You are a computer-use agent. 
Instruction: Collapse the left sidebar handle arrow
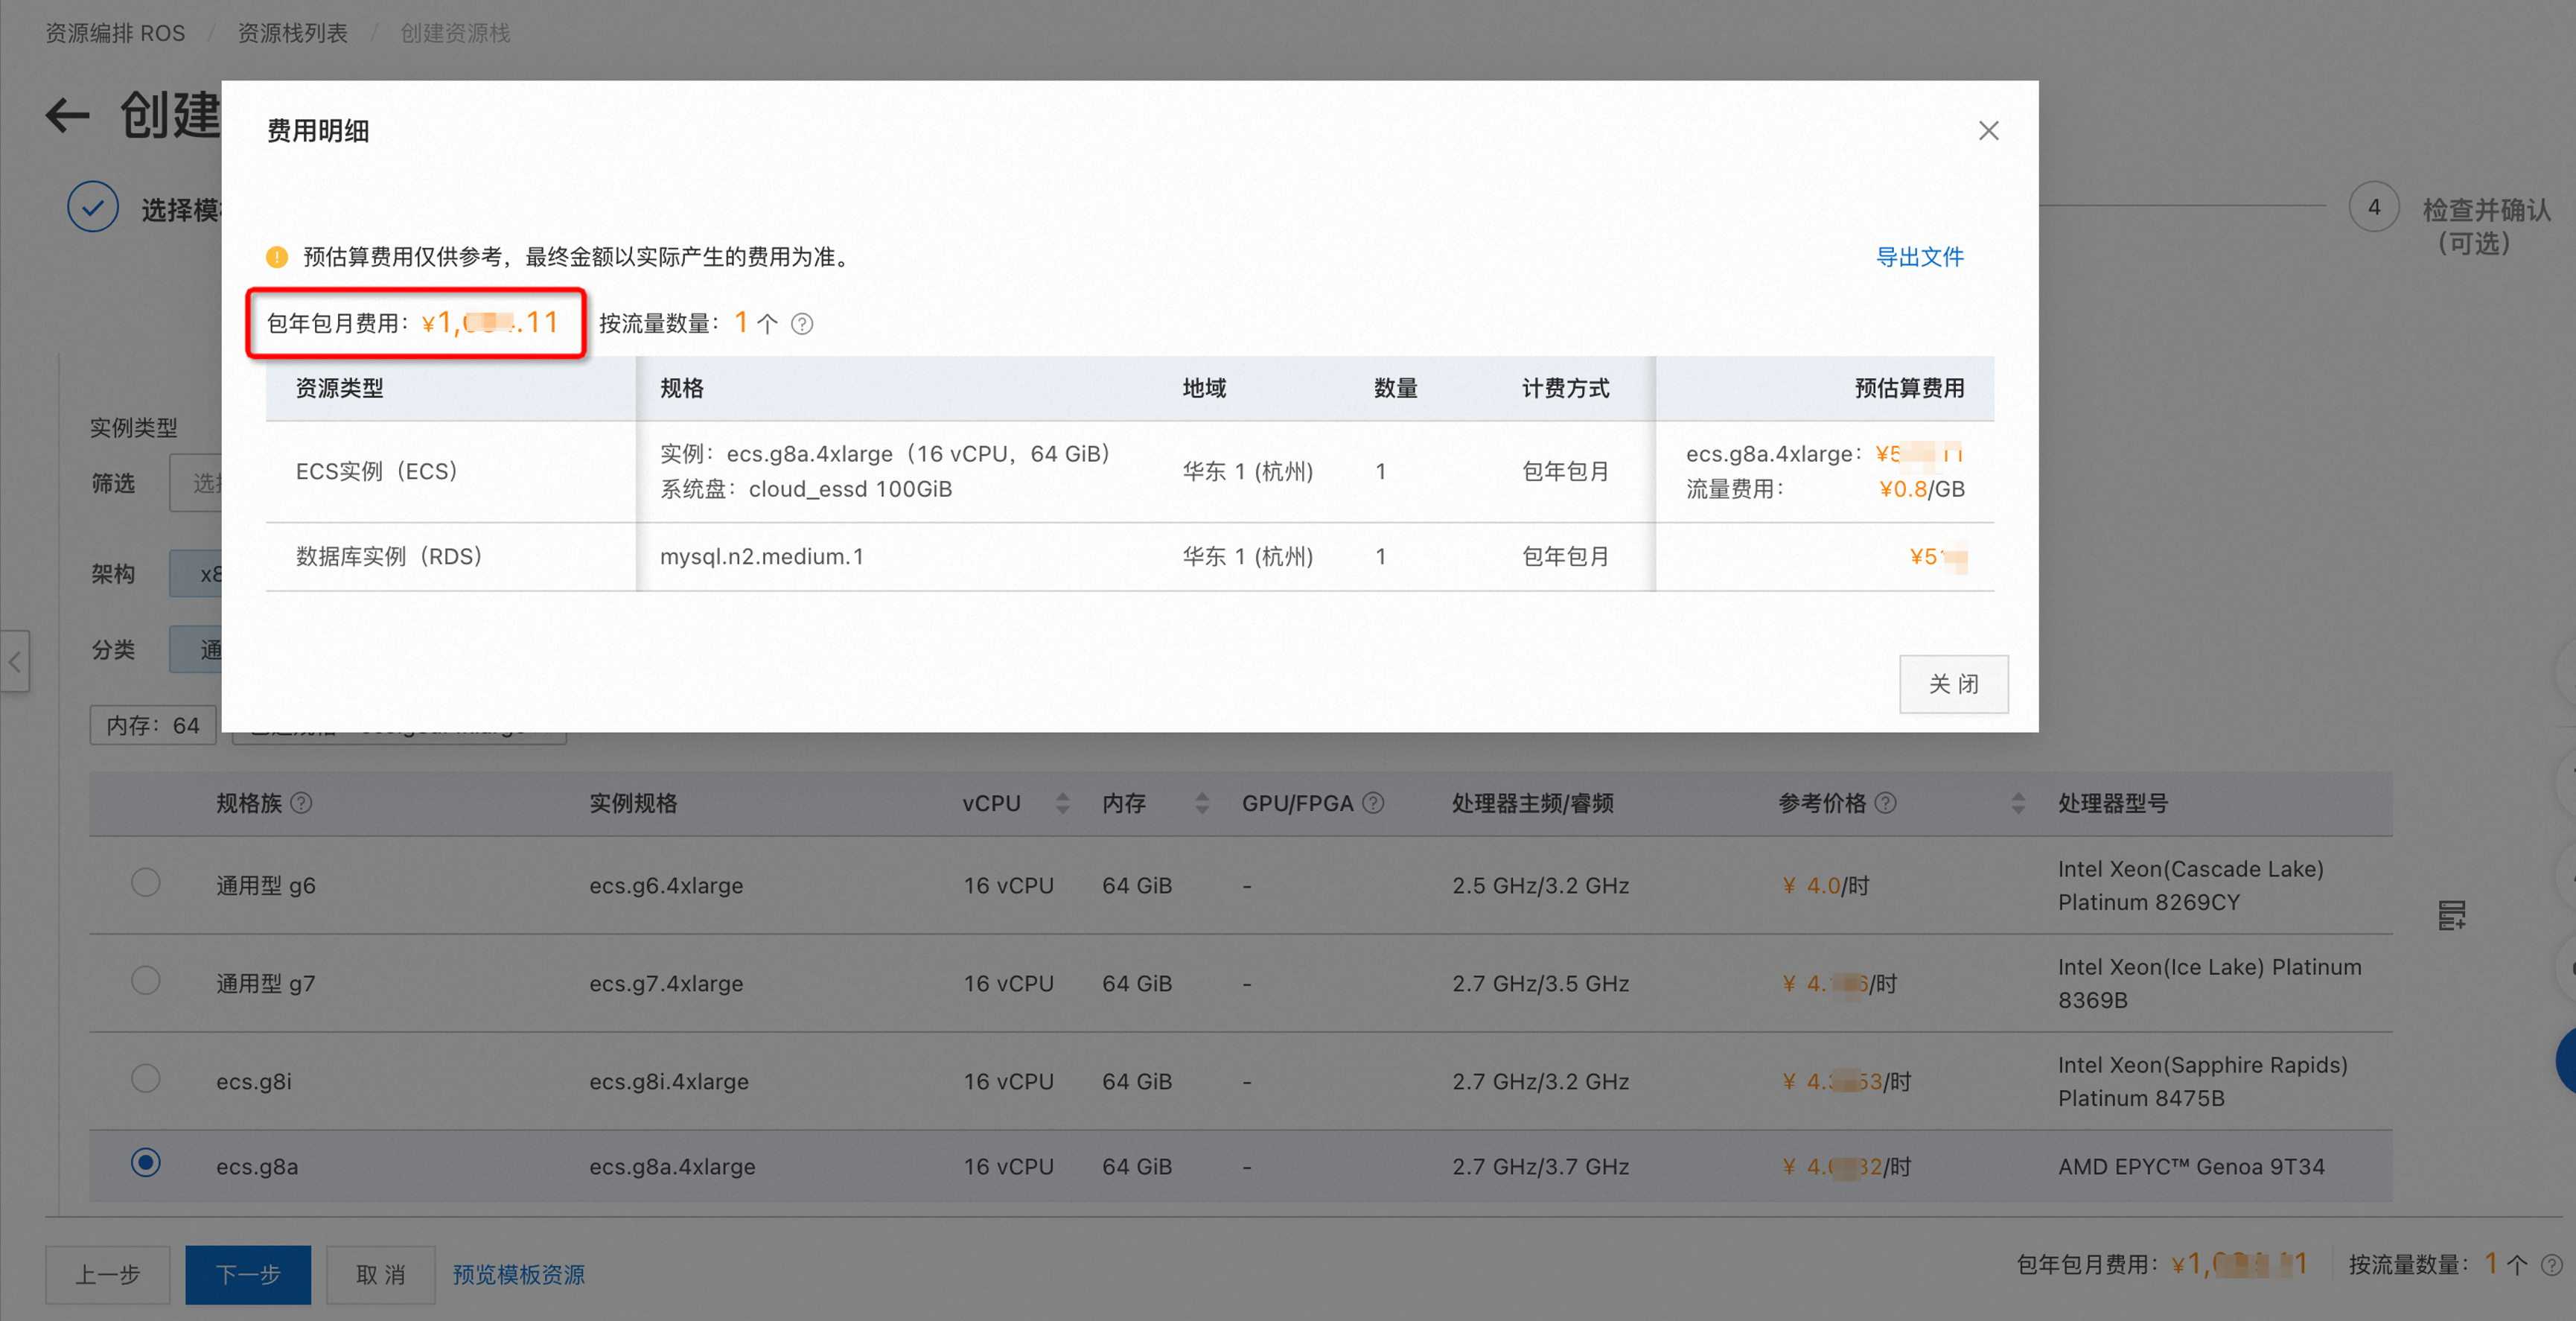(x=14, y=661)
